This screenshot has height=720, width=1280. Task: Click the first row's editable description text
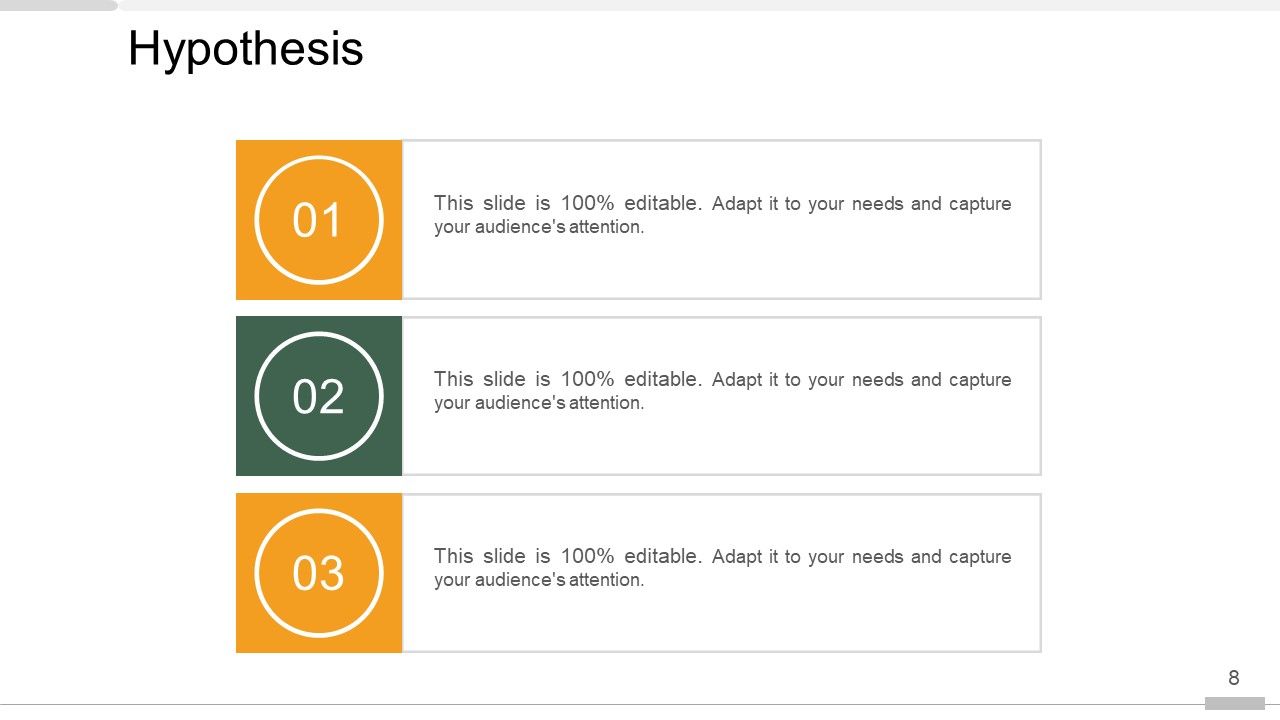pos(722,215)
